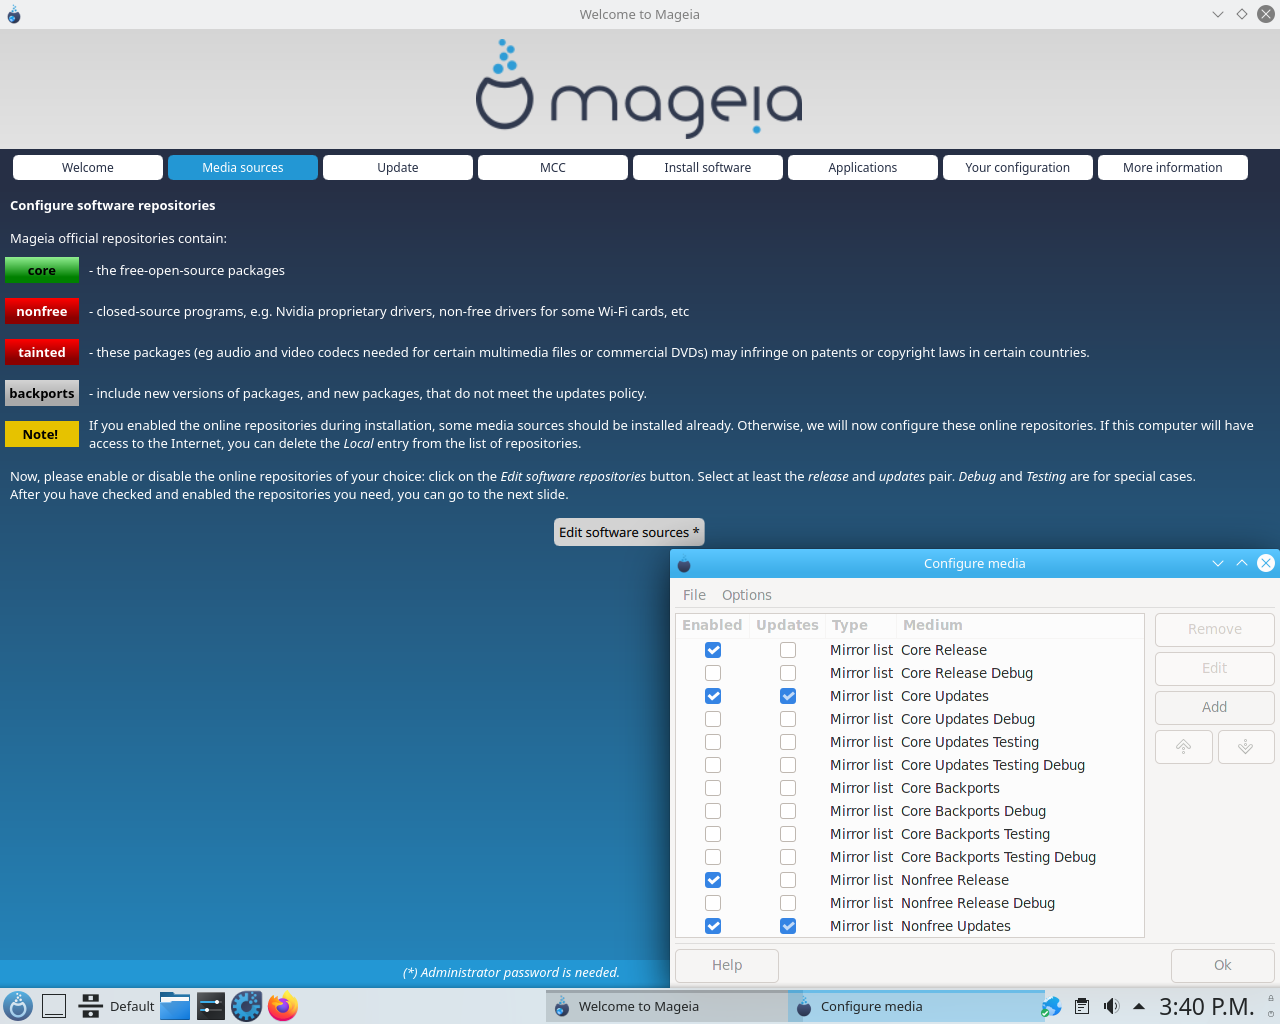Select the Core Updates Testing row
The width and height of the screenshot is (1280, 1024).
point(910,742)
